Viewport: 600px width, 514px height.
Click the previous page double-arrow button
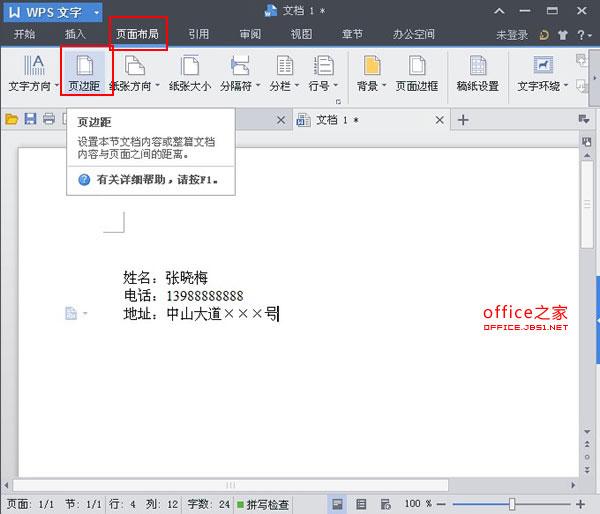pos(587,444)
